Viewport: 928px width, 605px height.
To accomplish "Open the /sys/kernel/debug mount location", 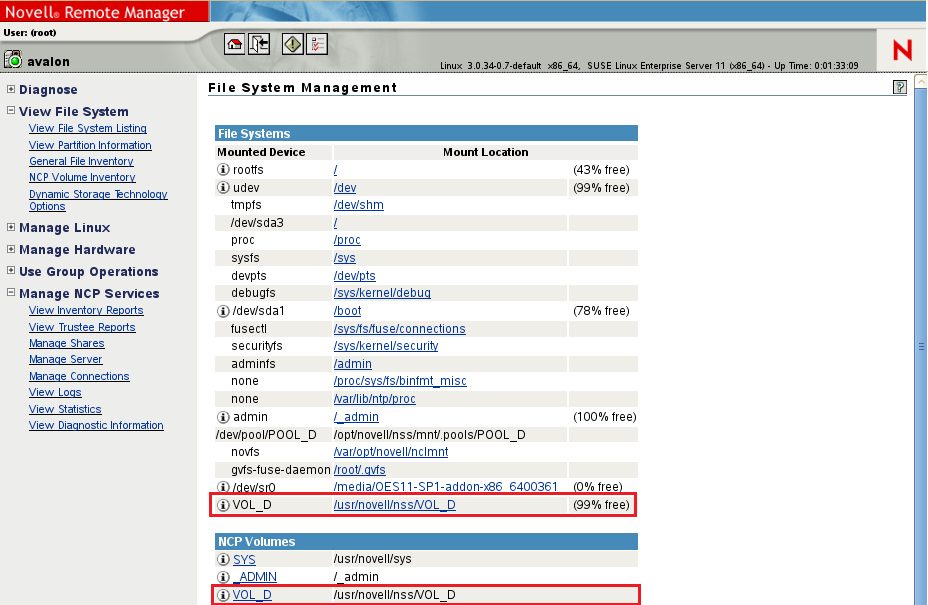I will pyautogui.click(x=382, y=293).
